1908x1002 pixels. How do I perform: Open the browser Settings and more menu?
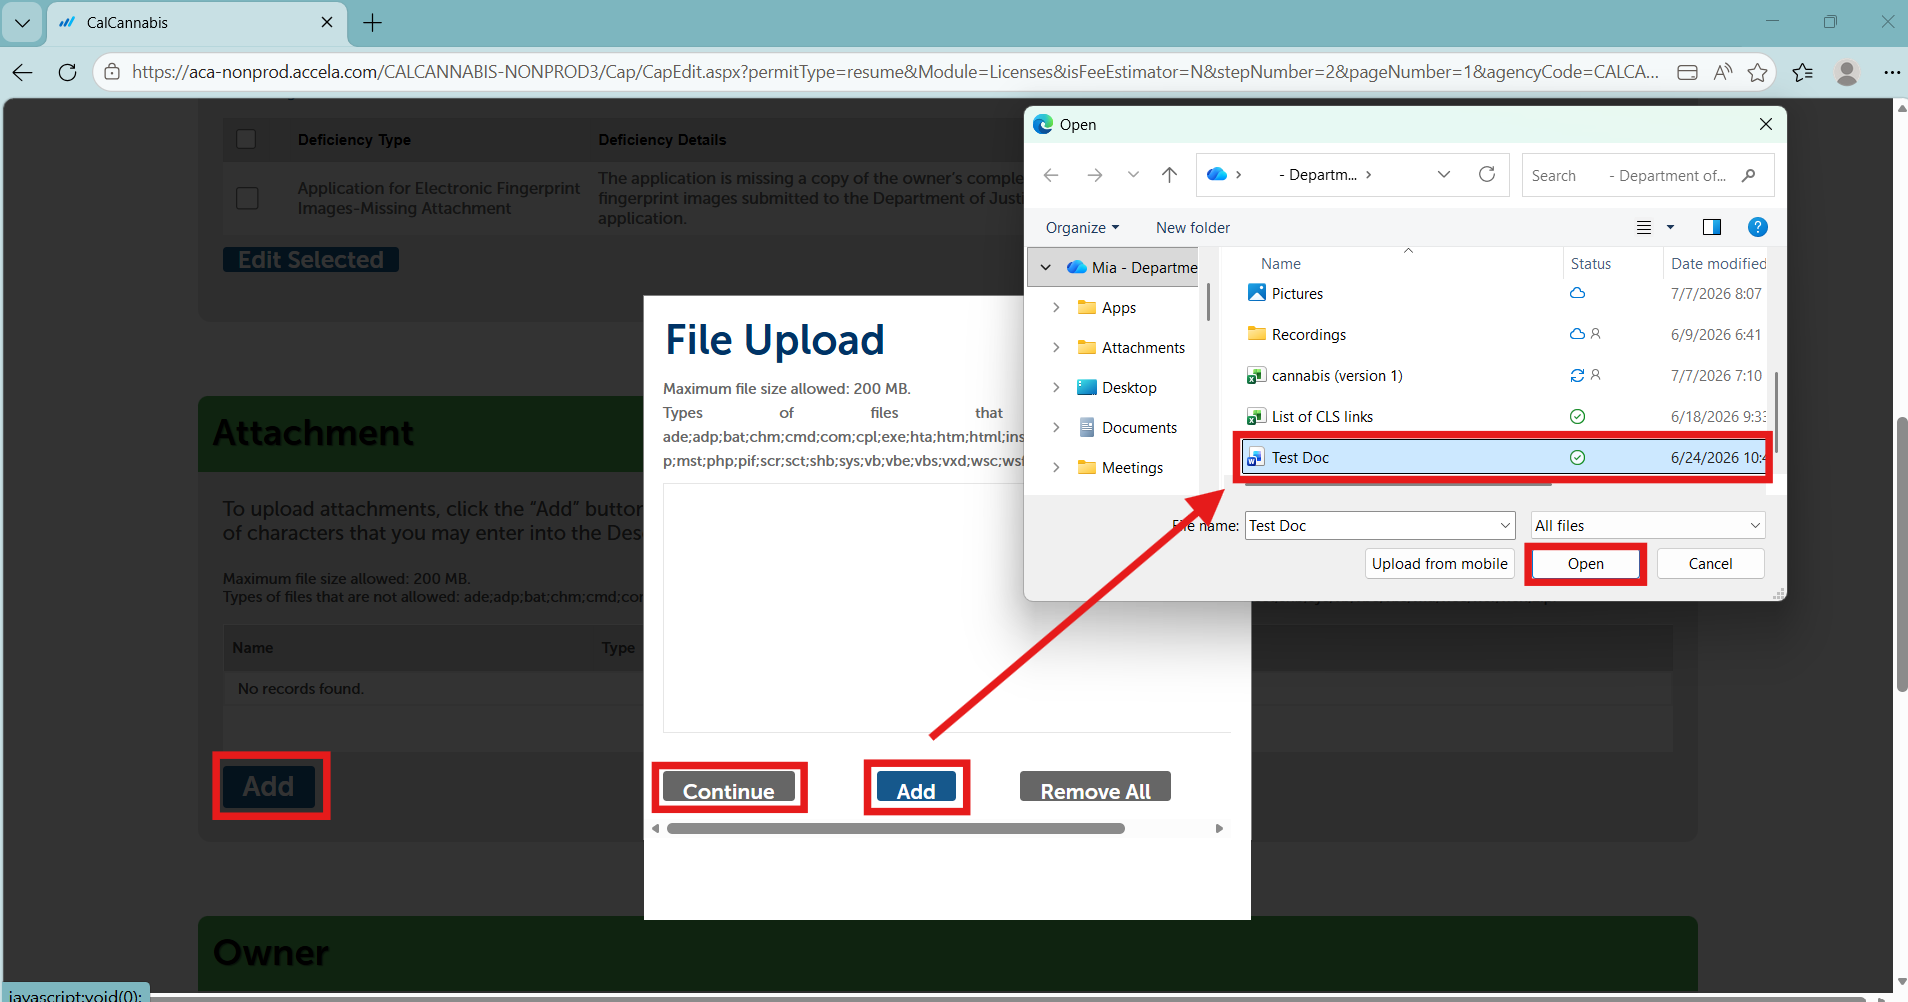1891,72
